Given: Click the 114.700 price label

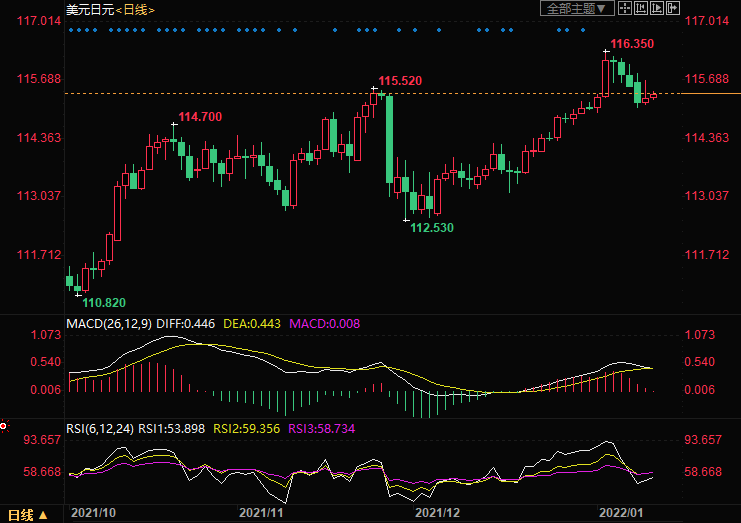Looking at the screenshot, I should pyautogui.click(x=199, y=117).
